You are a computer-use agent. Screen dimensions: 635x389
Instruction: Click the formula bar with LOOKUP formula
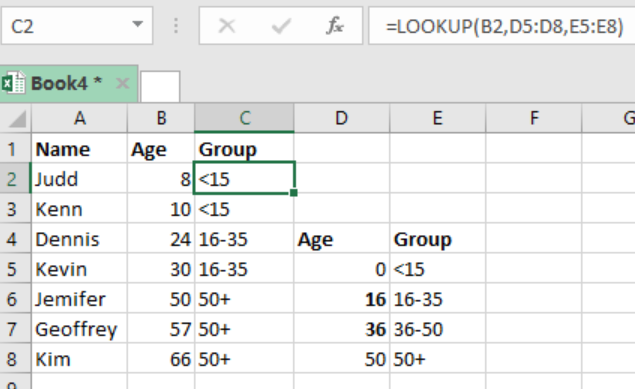(x=502, y=26)
